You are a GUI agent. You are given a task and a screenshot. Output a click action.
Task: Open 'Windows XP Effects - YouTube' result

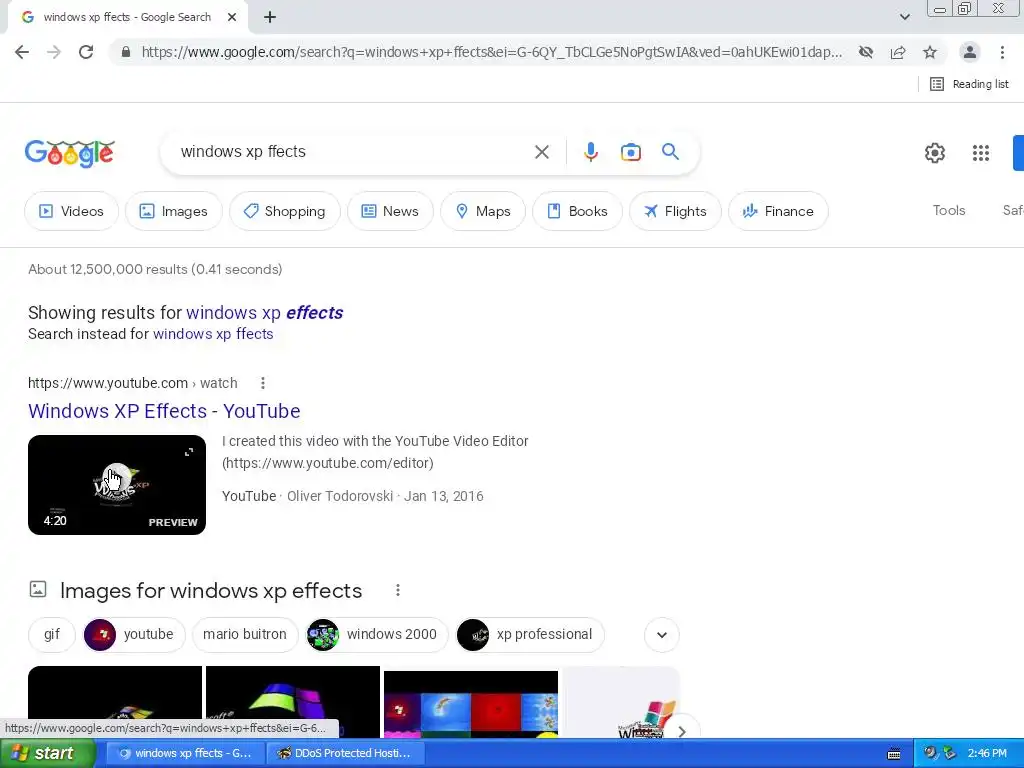click(164, 411)
